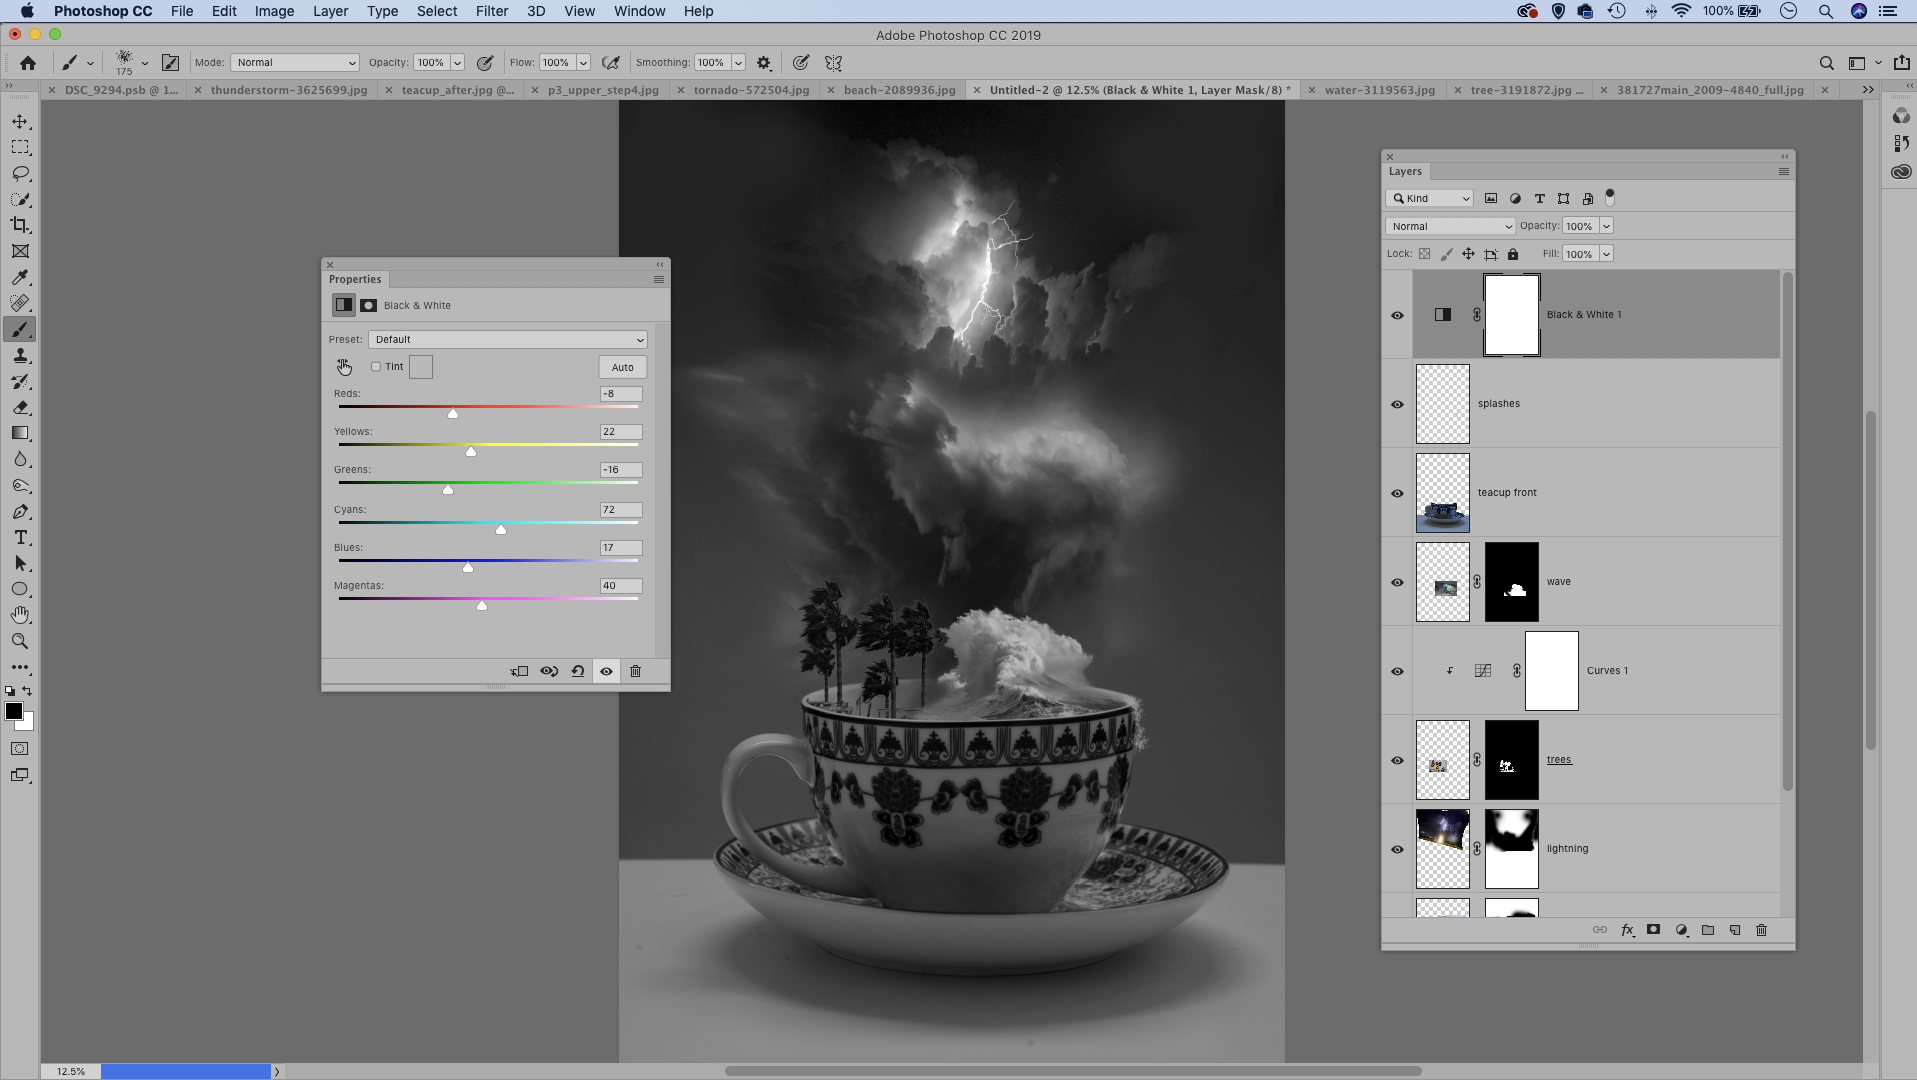The height and width of the screenshot is (1080, 1917).
Task: Select the Zoom tool in toolbar
Action: pos(20,641)
